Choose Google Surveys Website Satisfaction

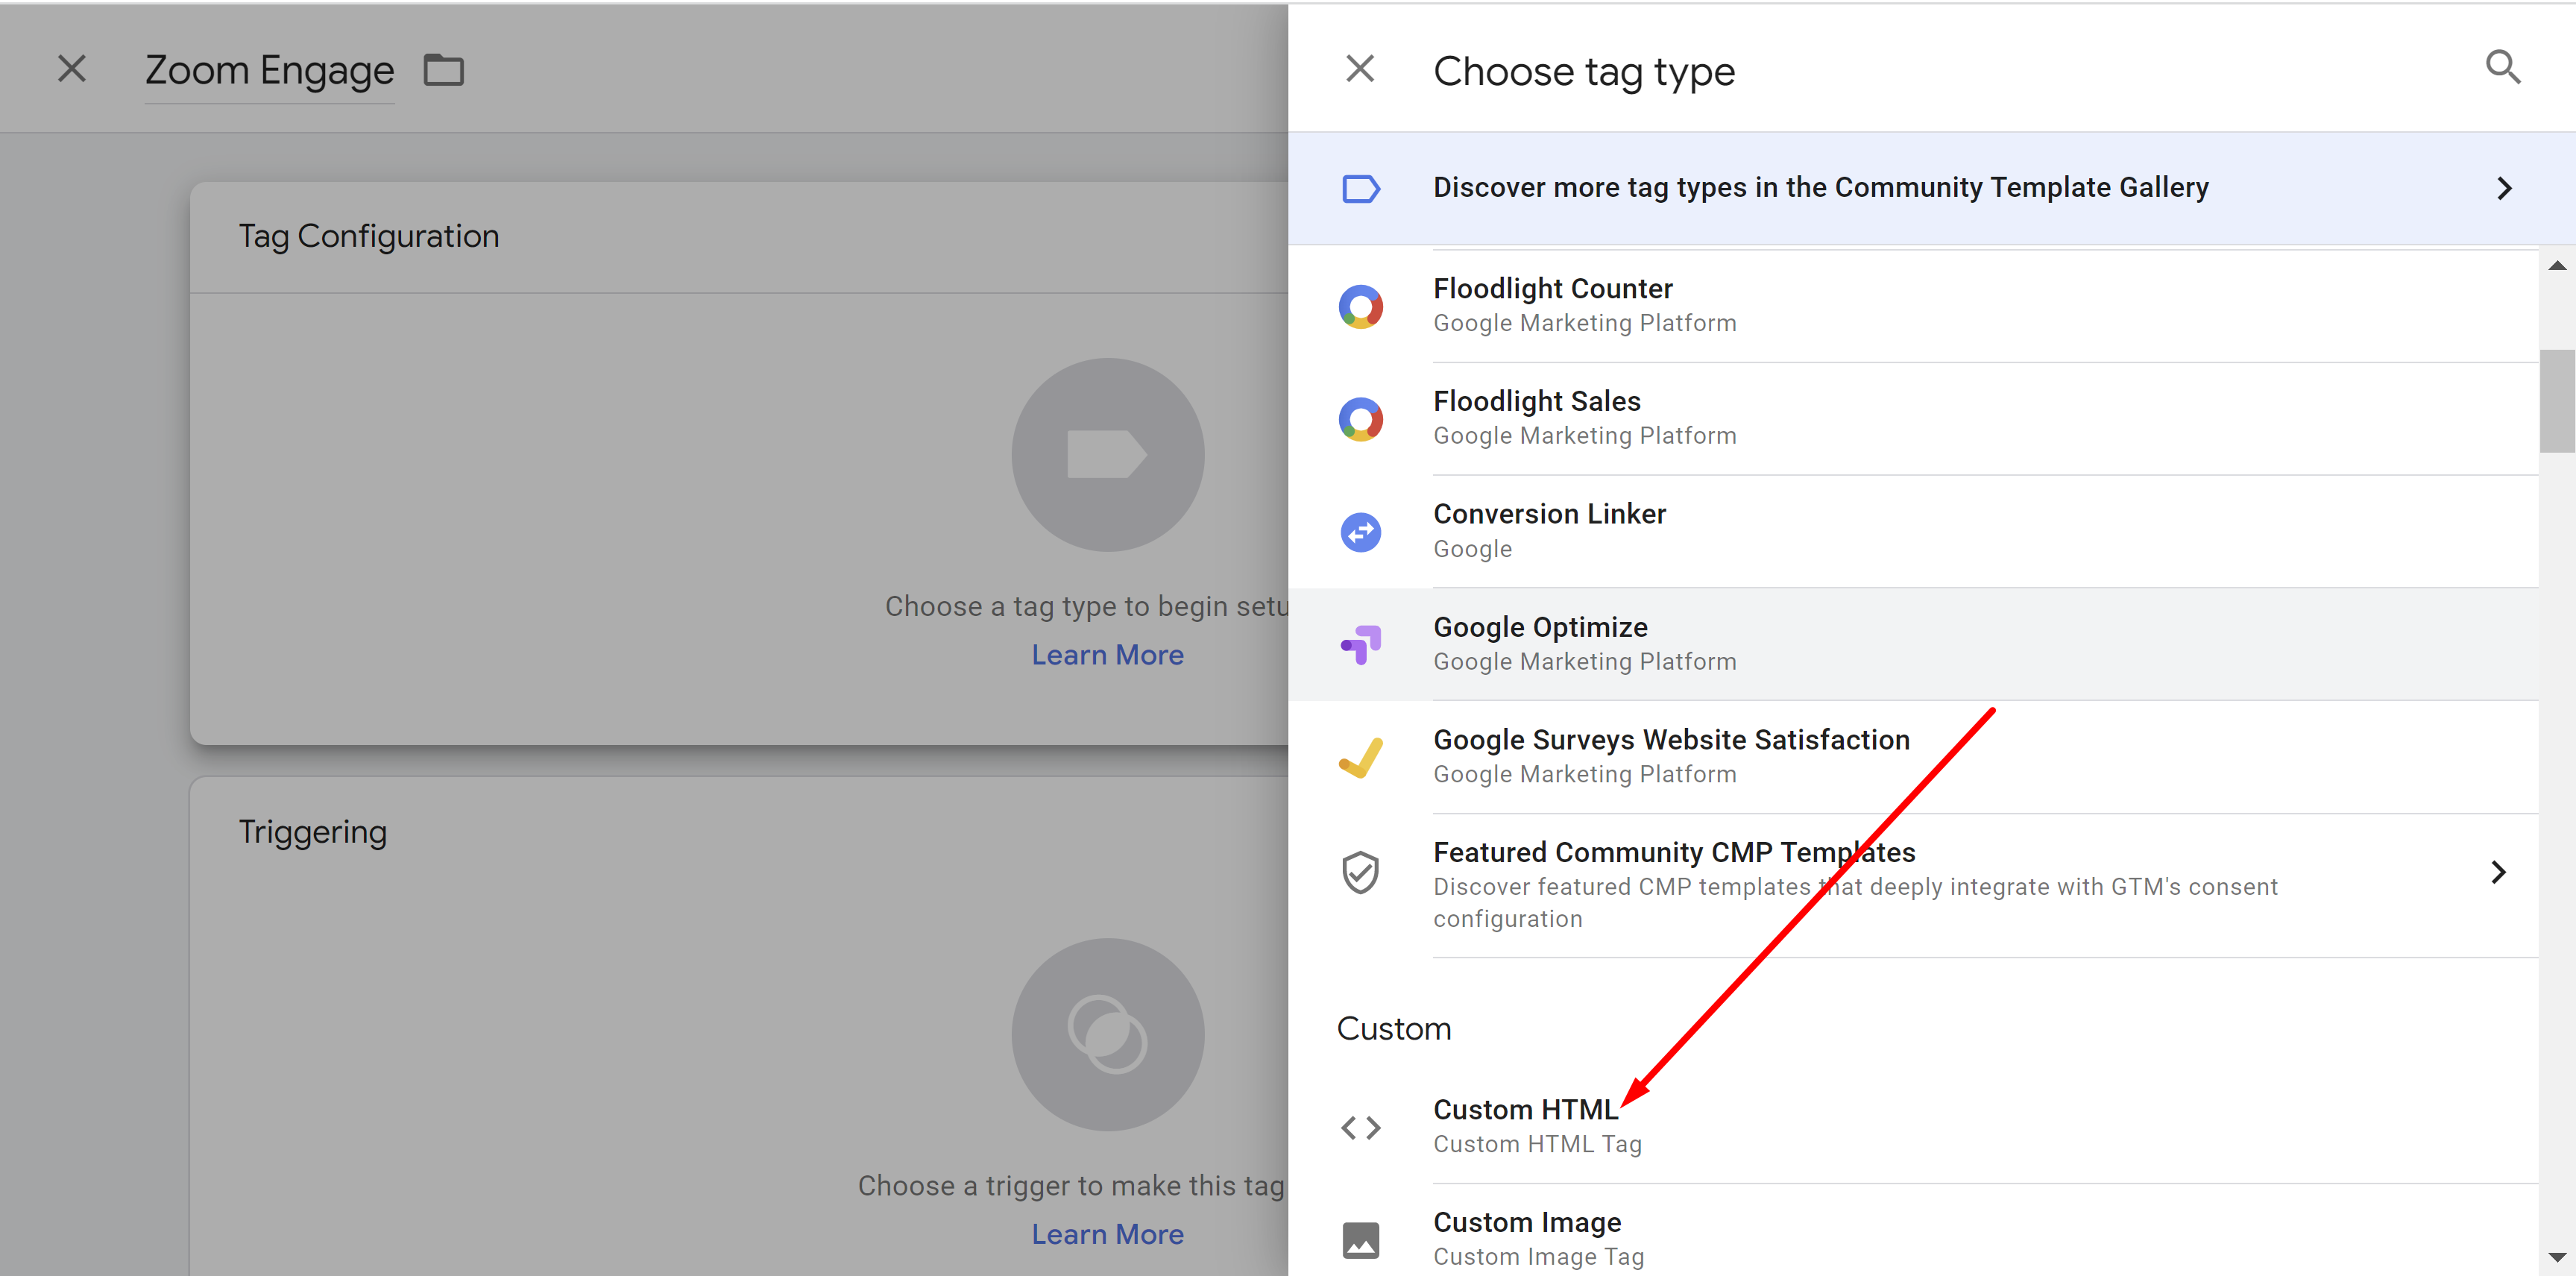(x=1913, y=757)
